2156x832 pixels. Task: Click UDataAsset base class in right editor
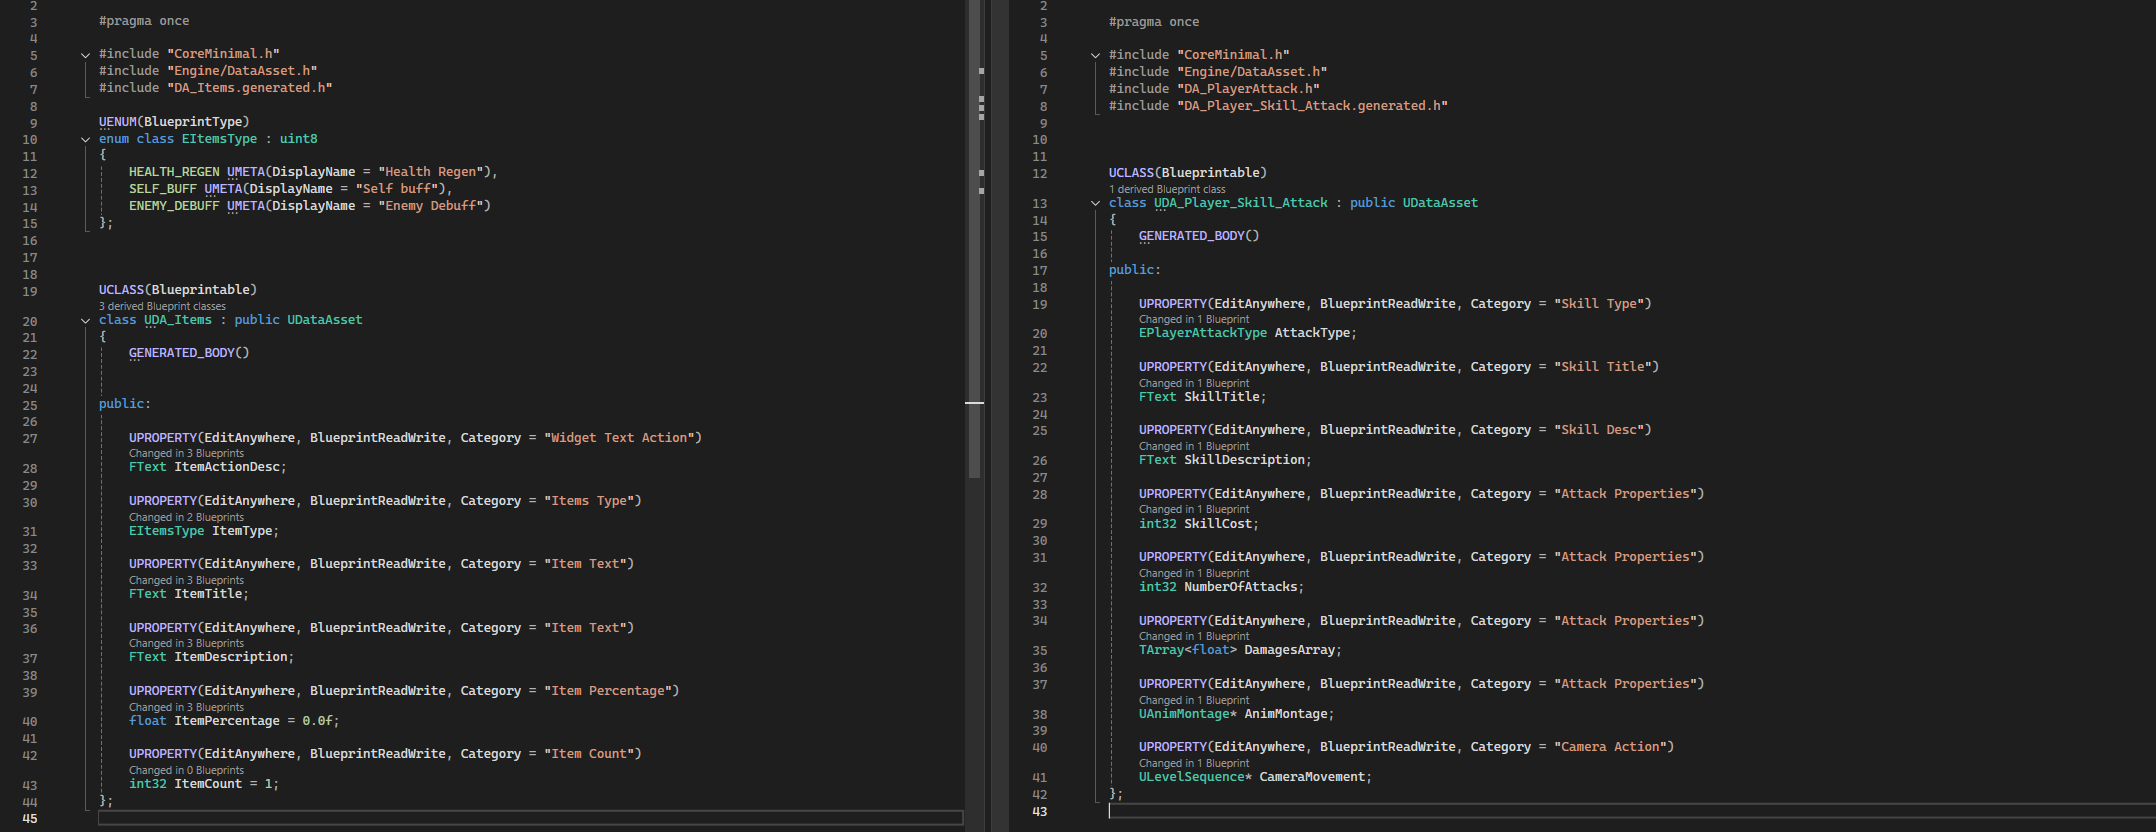pos(1439,203)
